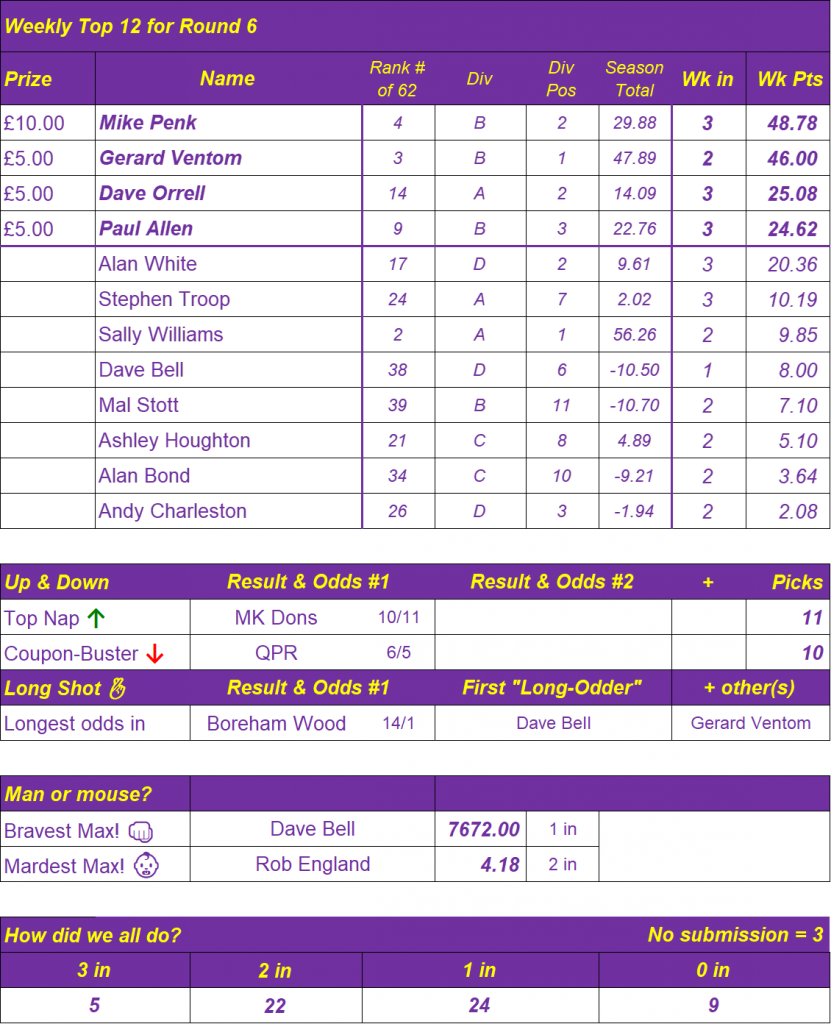This screenshot has height=1024, width=831.
Task: Select the name Sally Williams
Action: (161, 334)
